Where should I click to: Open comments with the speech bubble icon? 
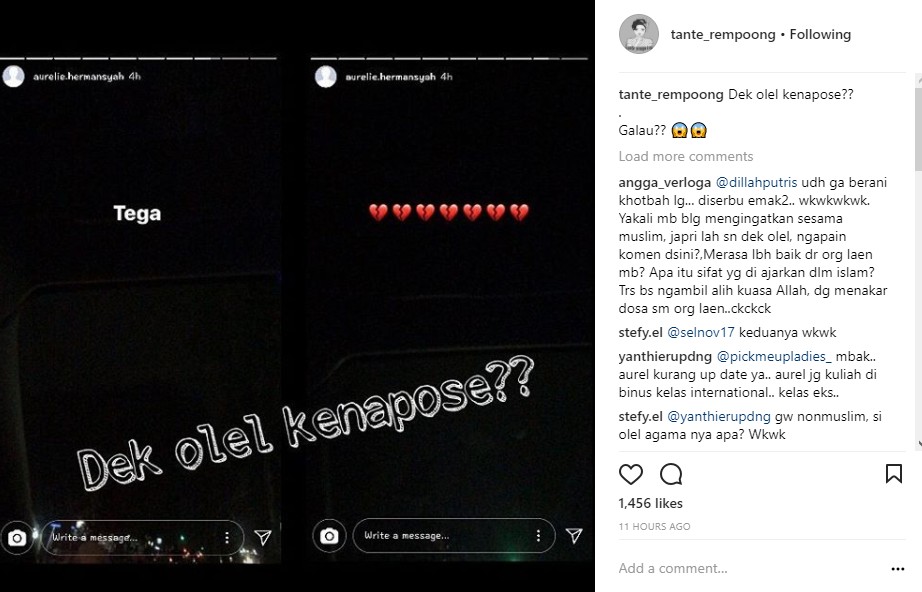tap(671, 474)
